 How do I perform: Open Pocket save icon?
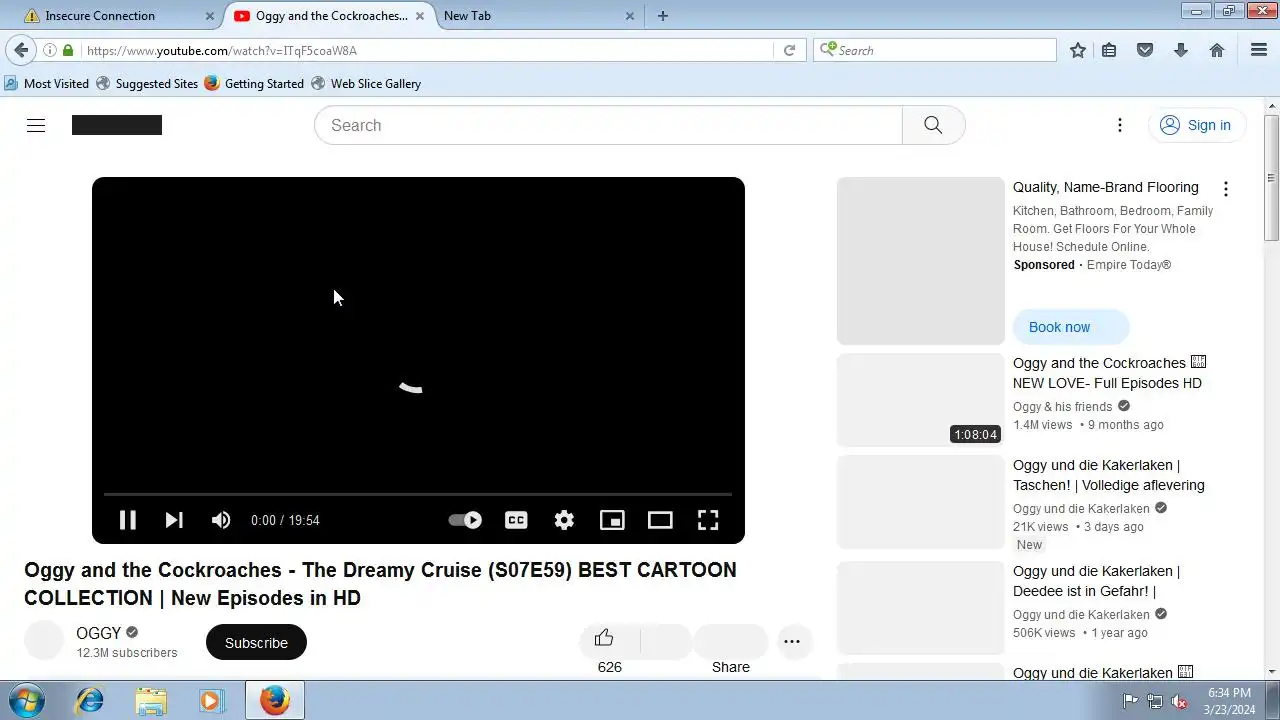pyautogui.click(x=1145, y=50)
